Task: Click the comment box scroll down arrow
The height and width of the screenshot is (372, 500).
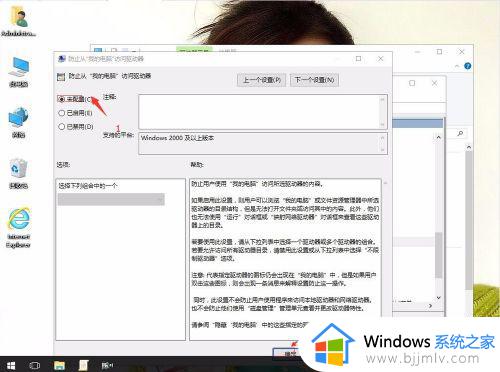Action: tap(383, 125)
